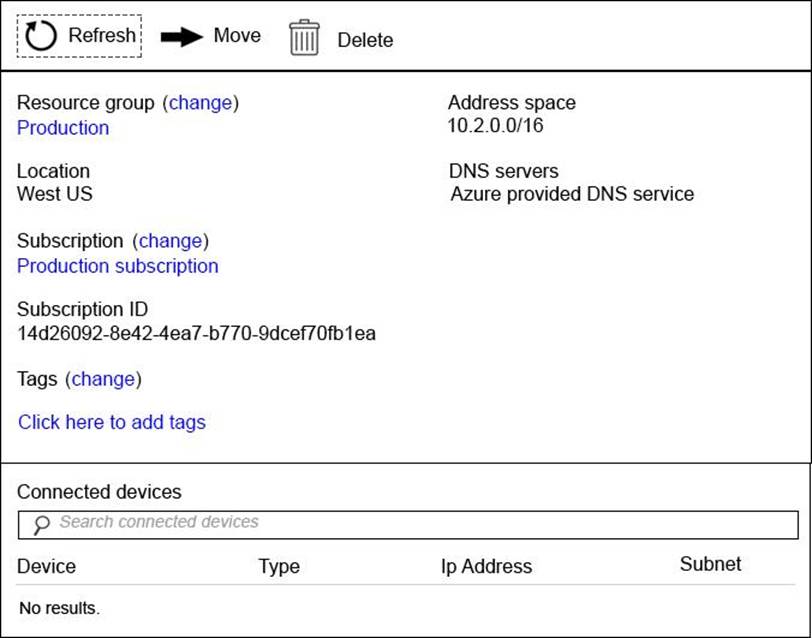Sort by the Ip Address column header
Screen dimensions: 812x638
coord(486,567)
